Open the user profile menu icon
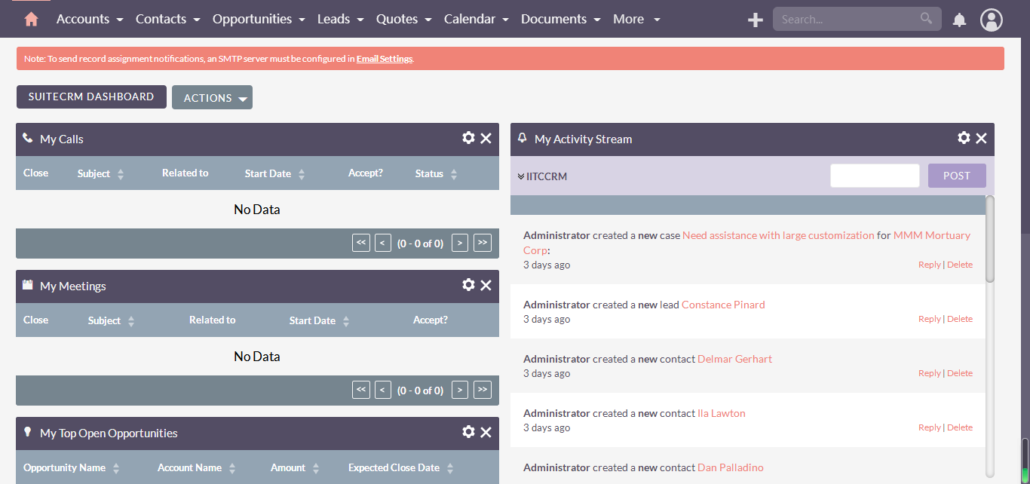 pos(991,19)
